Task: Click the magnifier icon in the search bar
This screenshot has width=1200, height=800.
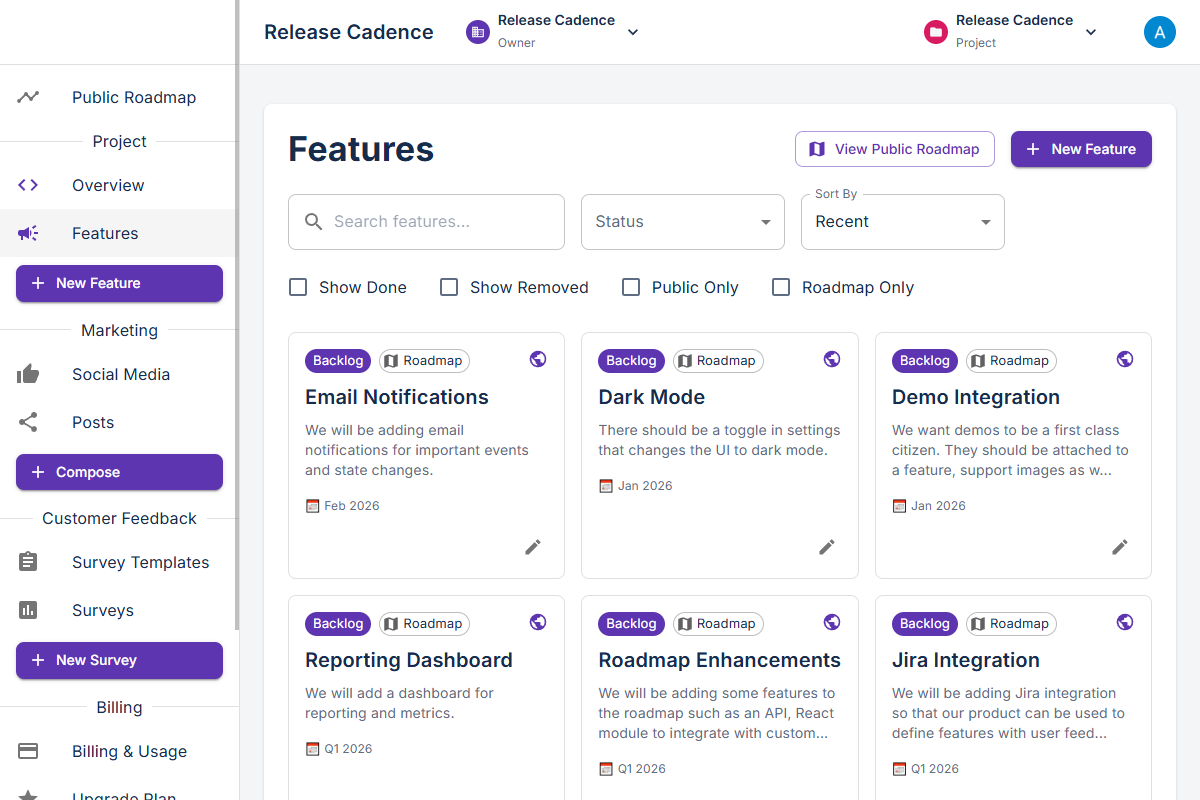Action: (314, 221)
